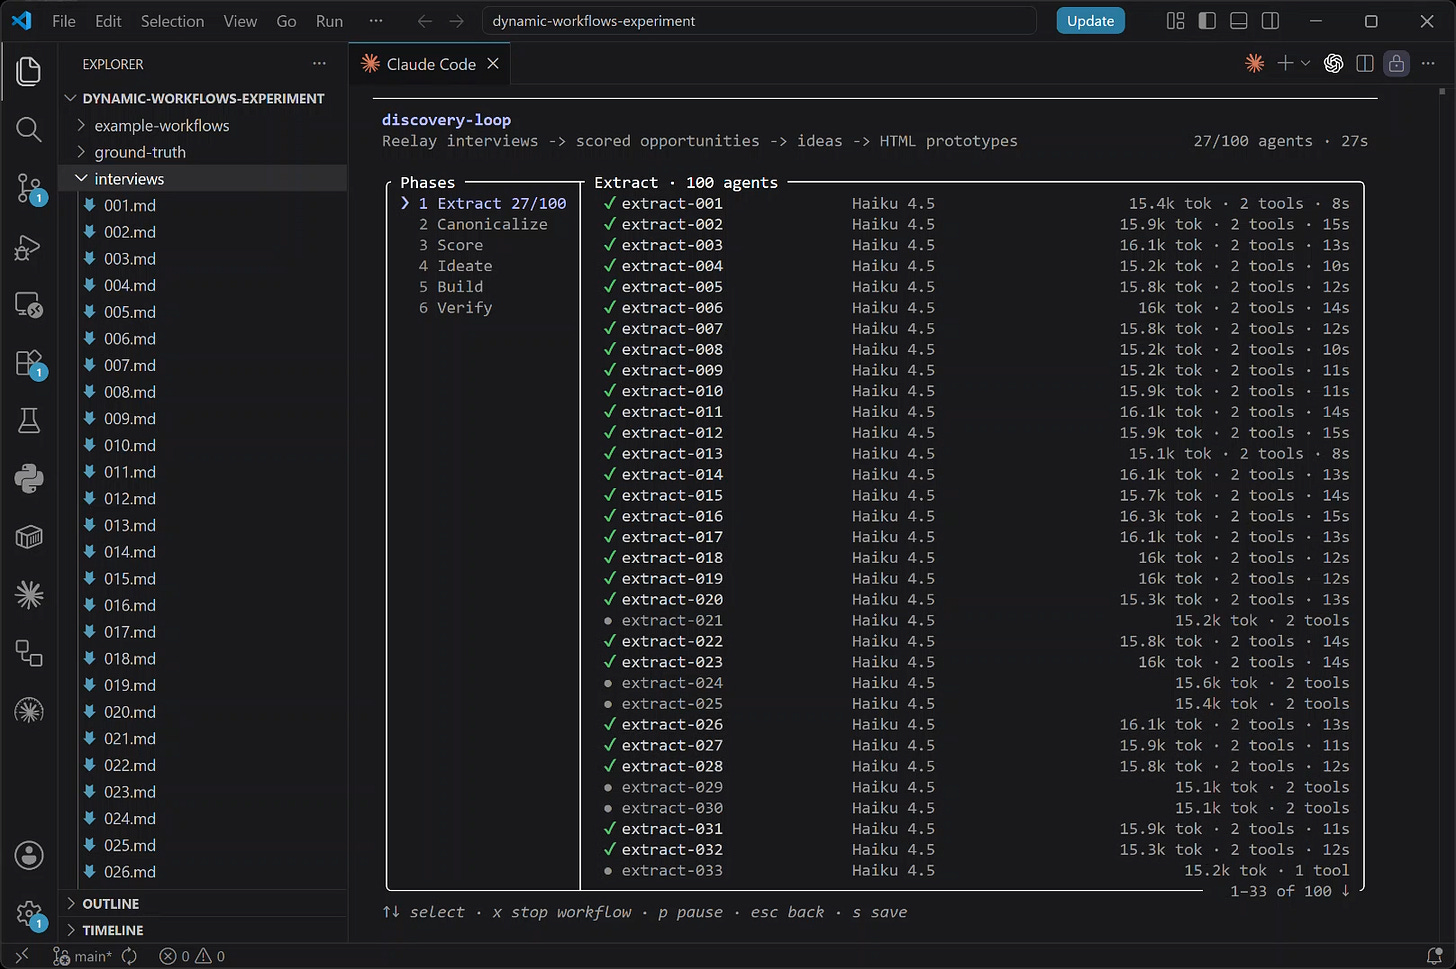Image resolution: width=1456 pixels, height=969 pixels.
Task: Select phase 2 Canonicalize
Action: coord(483,224)
